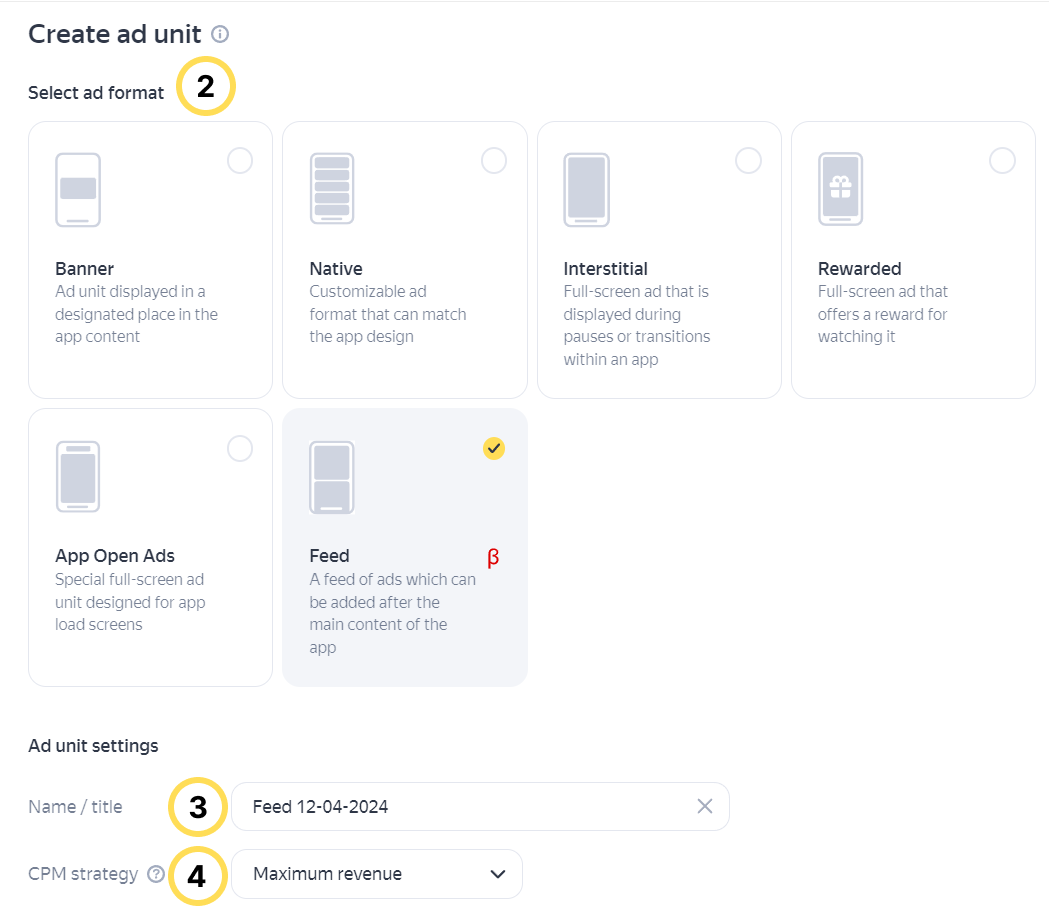Select the Native radio button
The image size is (1049, 914).
click(494, 161)
